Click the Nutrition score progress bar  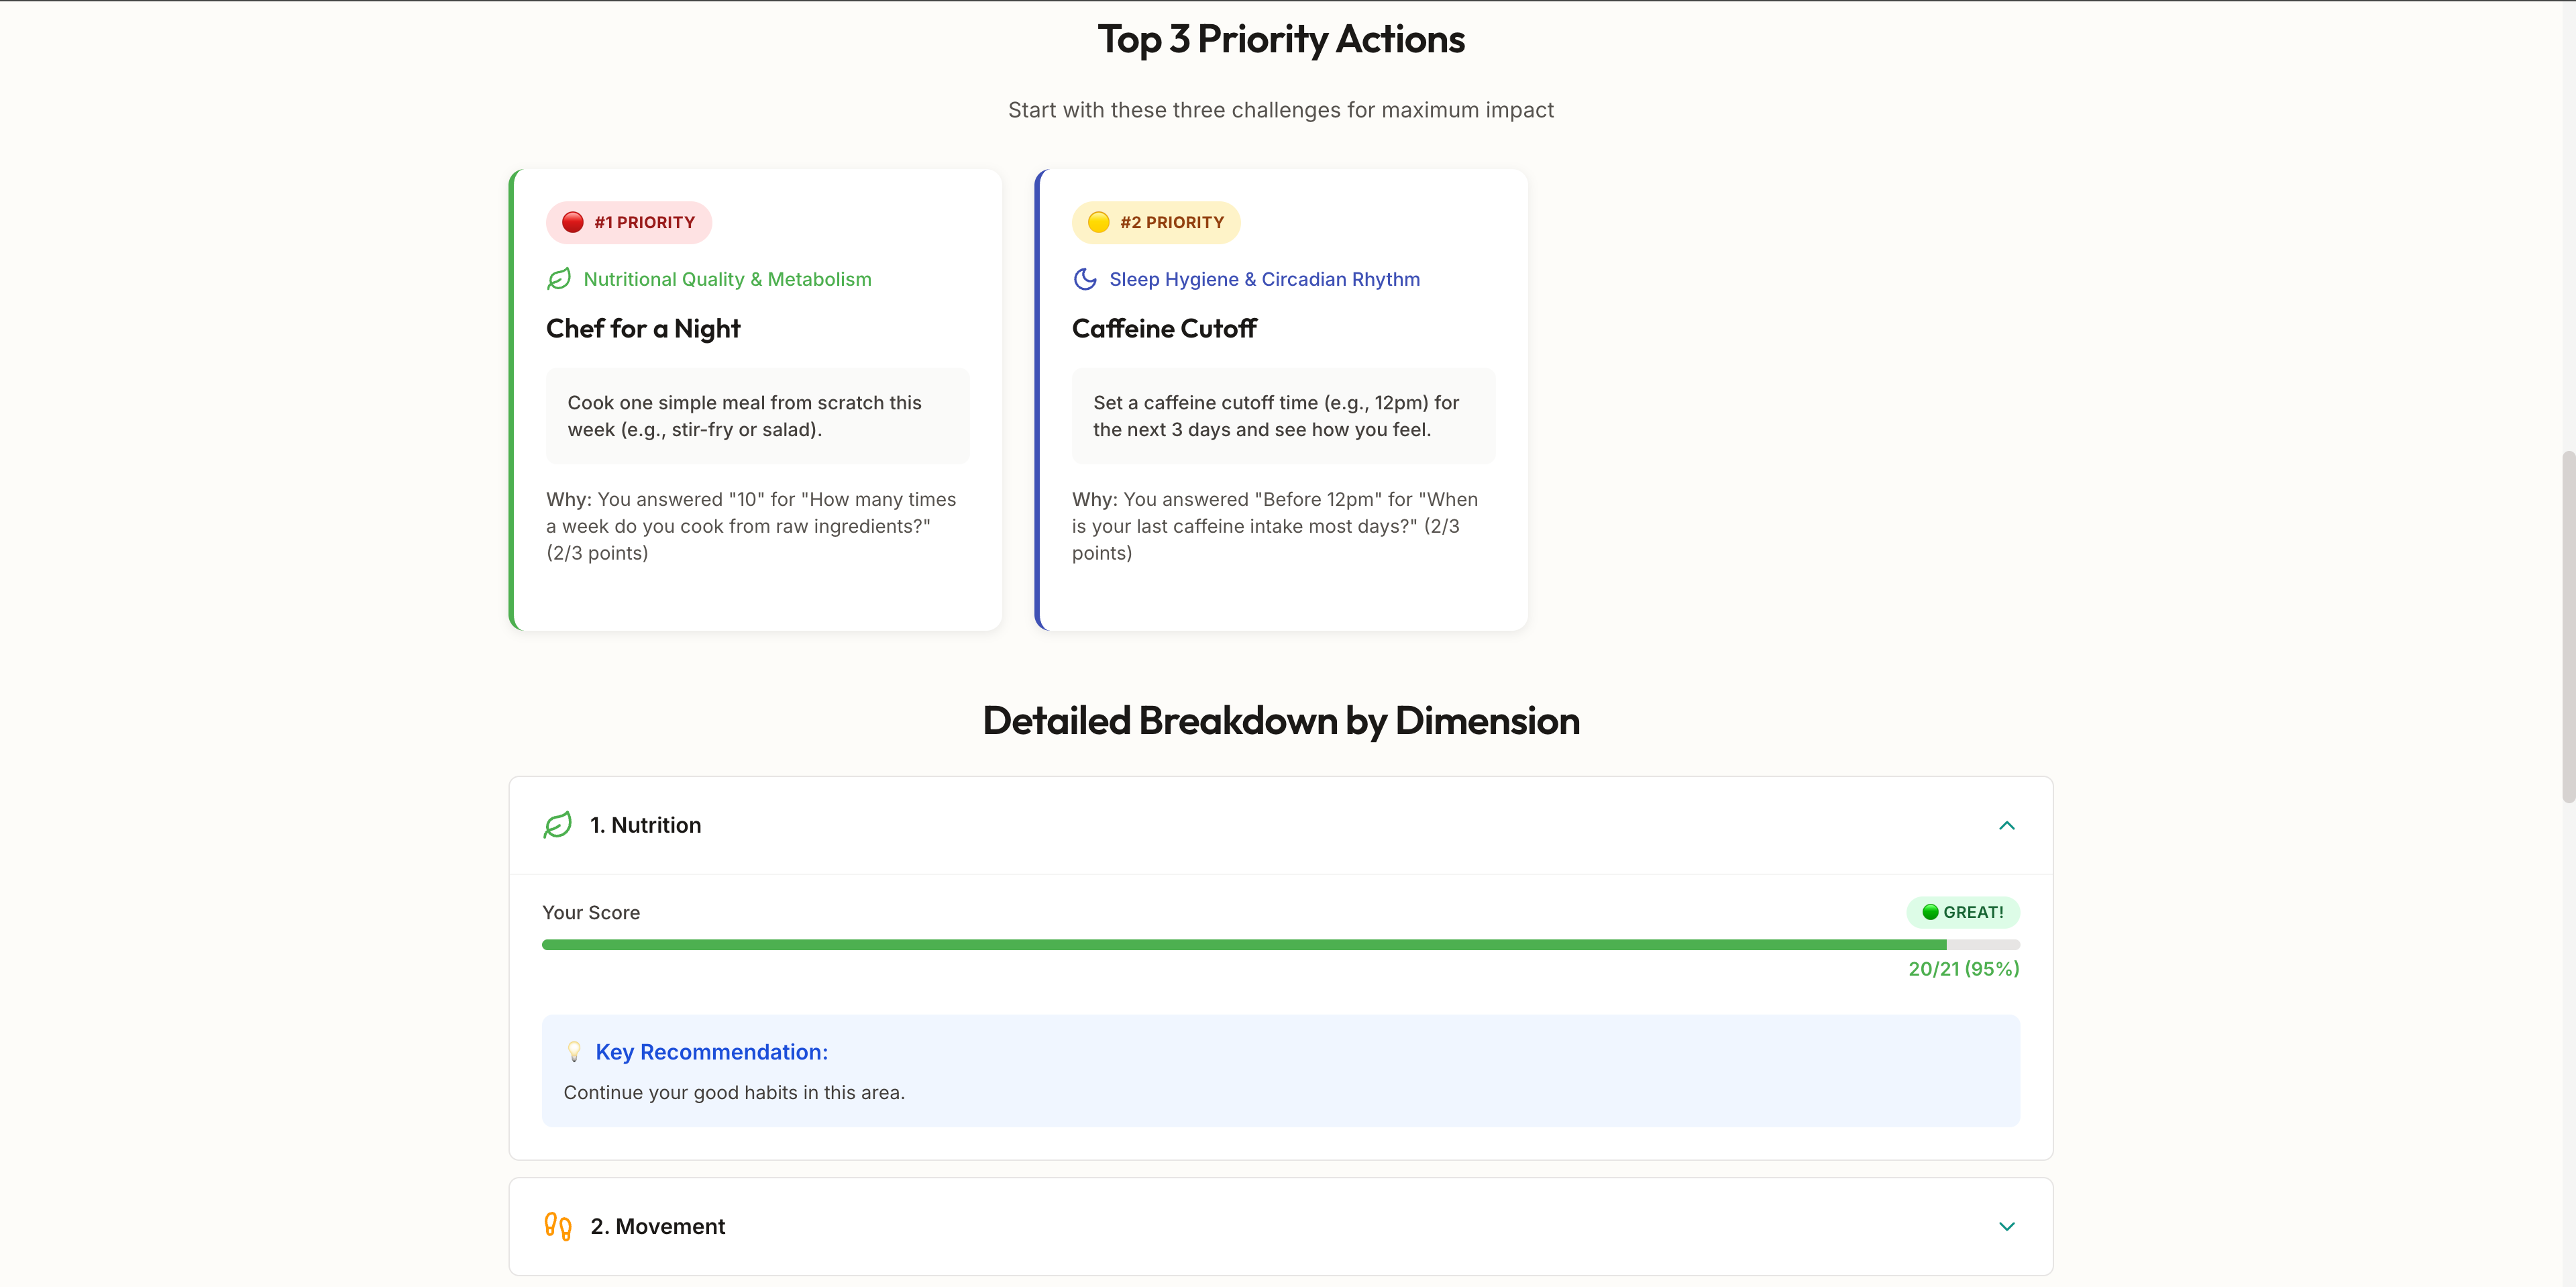coord(1280,945)
